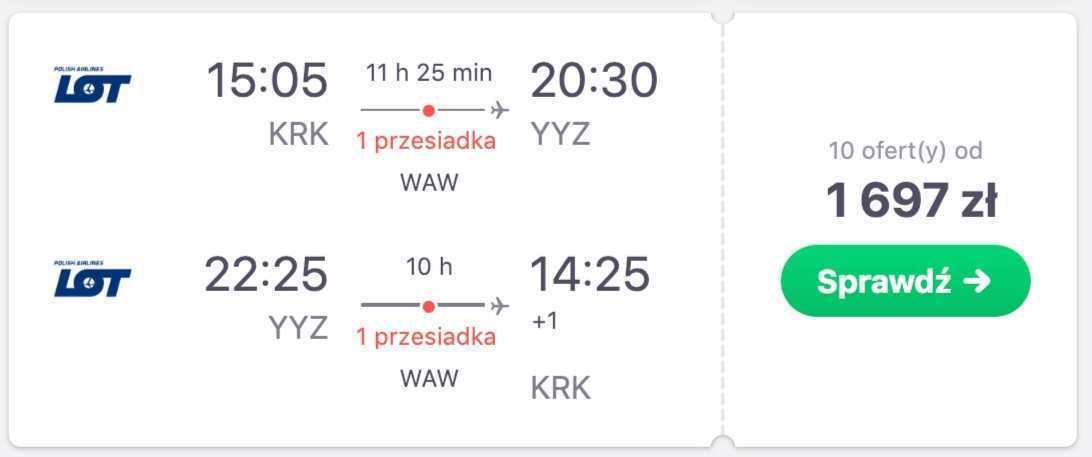The image size is (1092, 457).
Task: Click the airplane icon on return route line
Action: (499, 305)
